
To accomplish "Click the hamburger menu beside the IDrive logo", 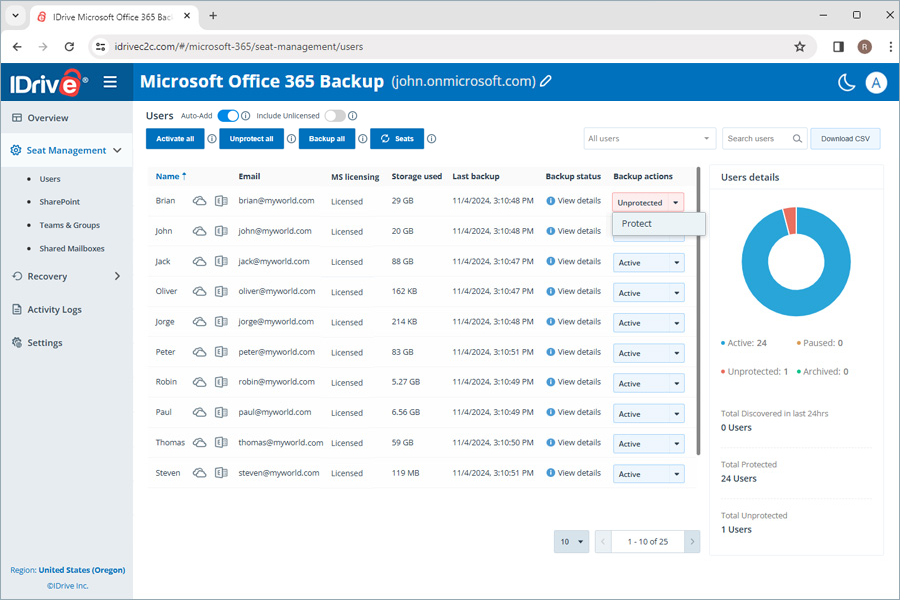I will (110, 82).
